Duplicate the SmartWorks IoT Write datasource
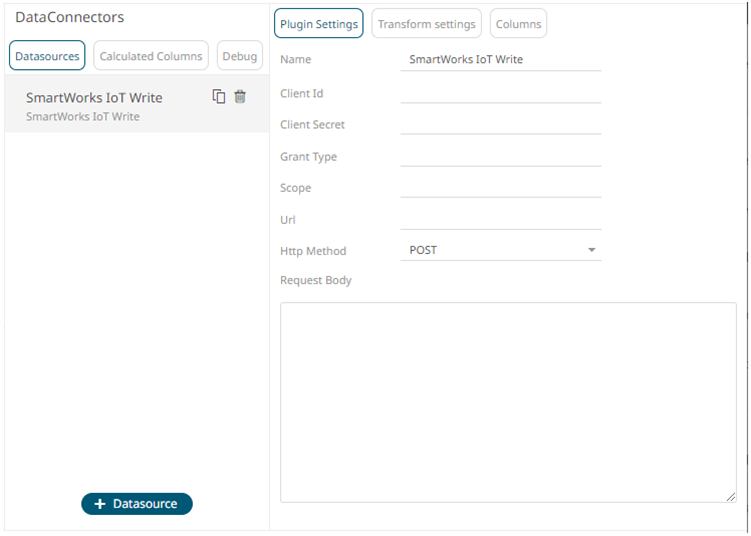751x536 pixels. click(219, 97)
